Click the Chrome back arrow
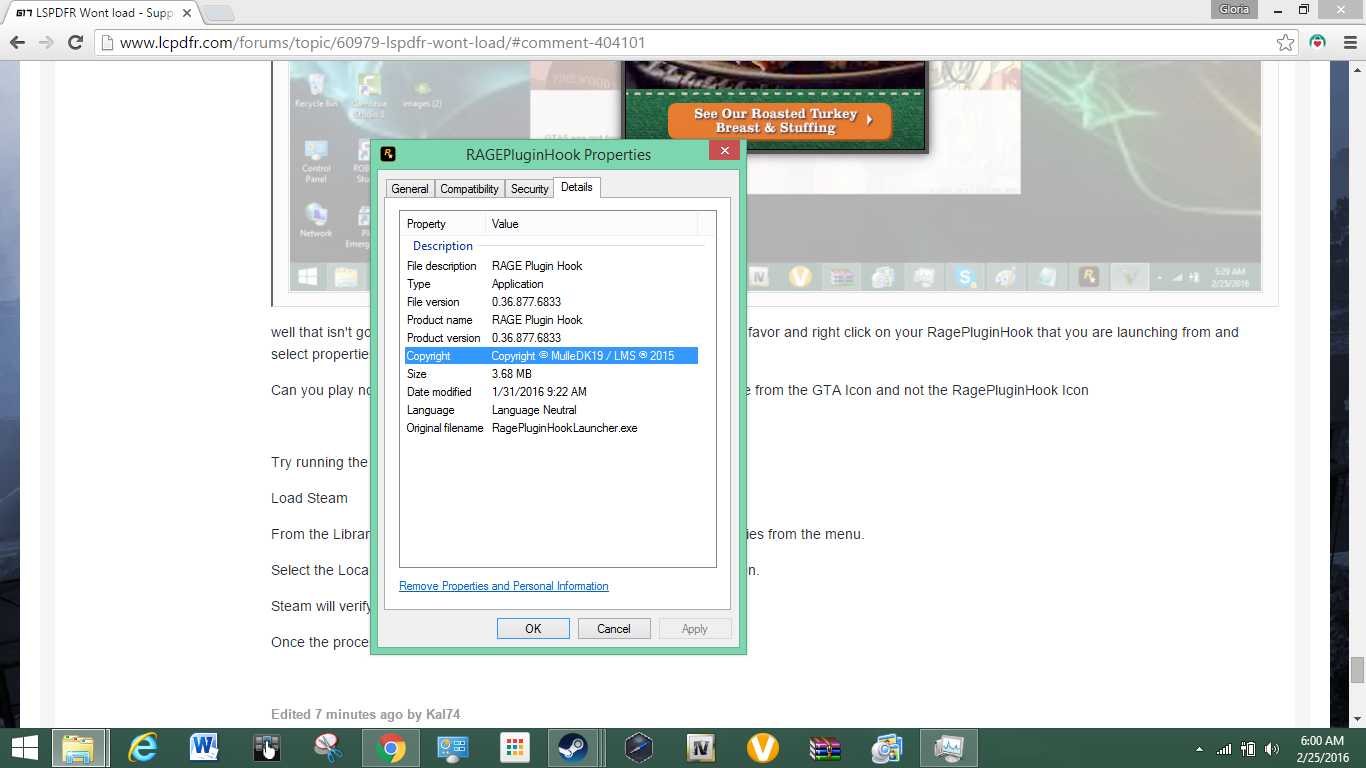 (17, 43)
